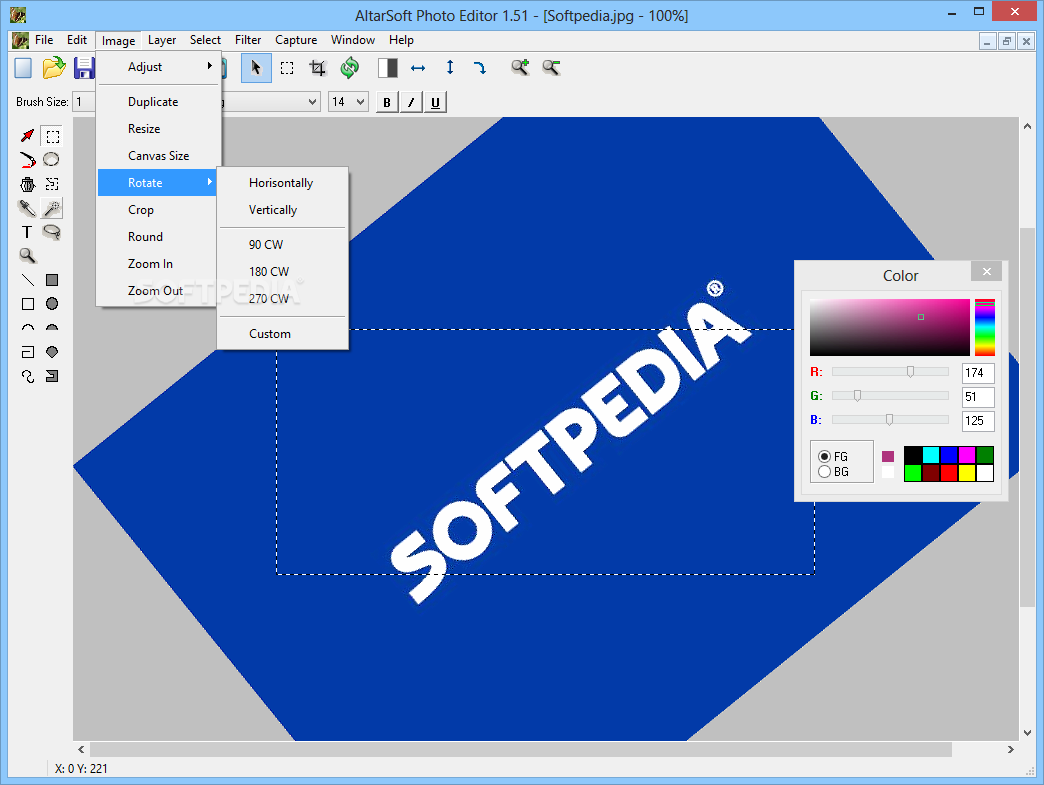Open the Filter menu
This screenshot has width=1044, height=785.
point(248,40)
